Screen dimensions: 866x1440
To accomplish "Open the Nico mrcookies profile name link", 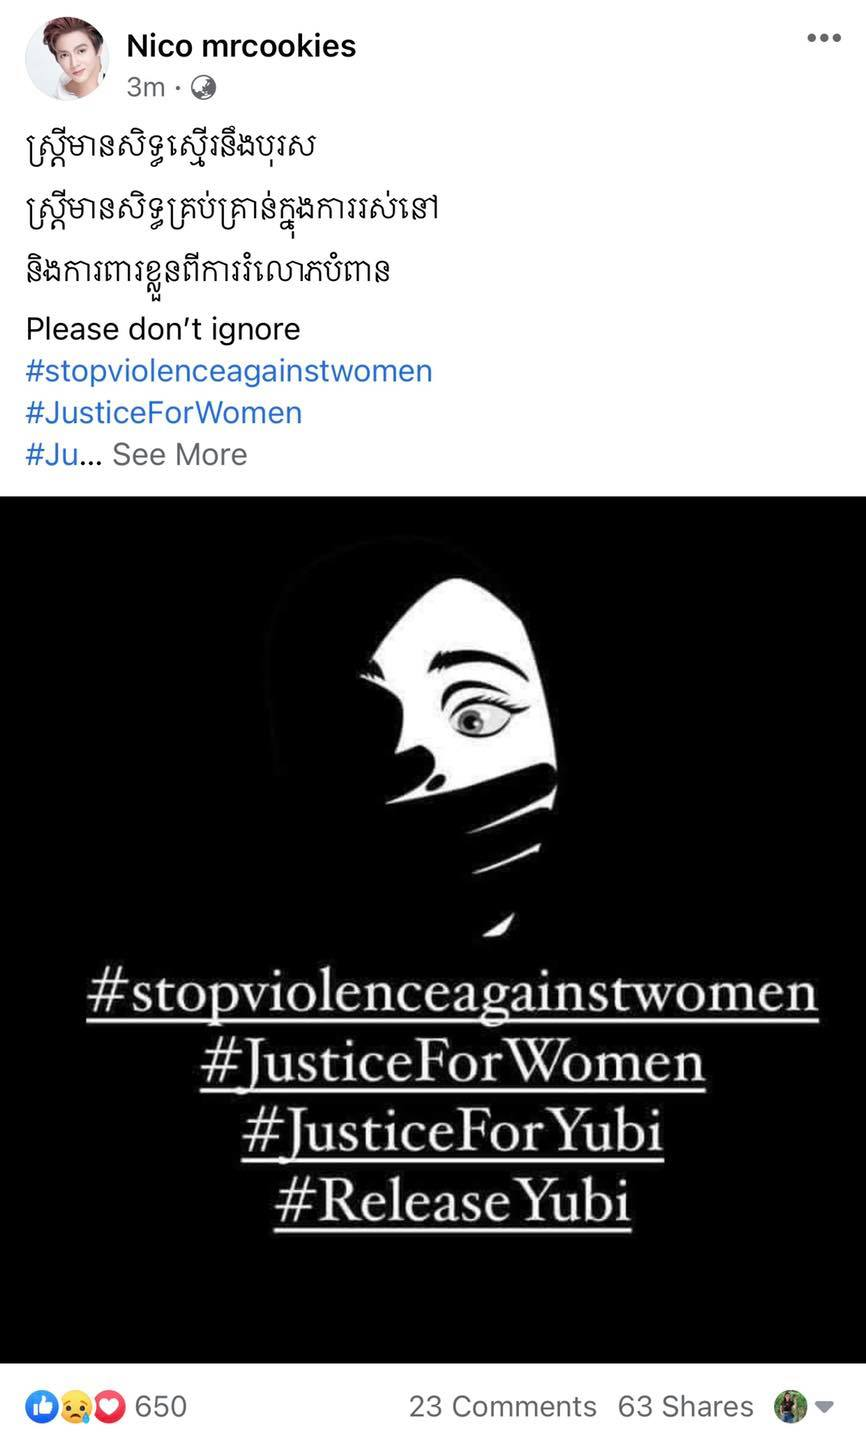I will pos(241,45).
